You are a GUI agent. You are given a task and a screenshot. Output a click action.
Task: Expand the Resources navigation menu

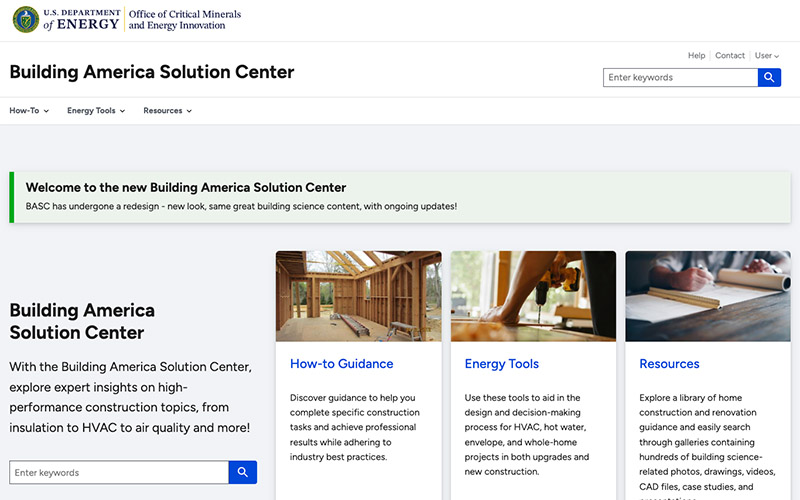167,110
